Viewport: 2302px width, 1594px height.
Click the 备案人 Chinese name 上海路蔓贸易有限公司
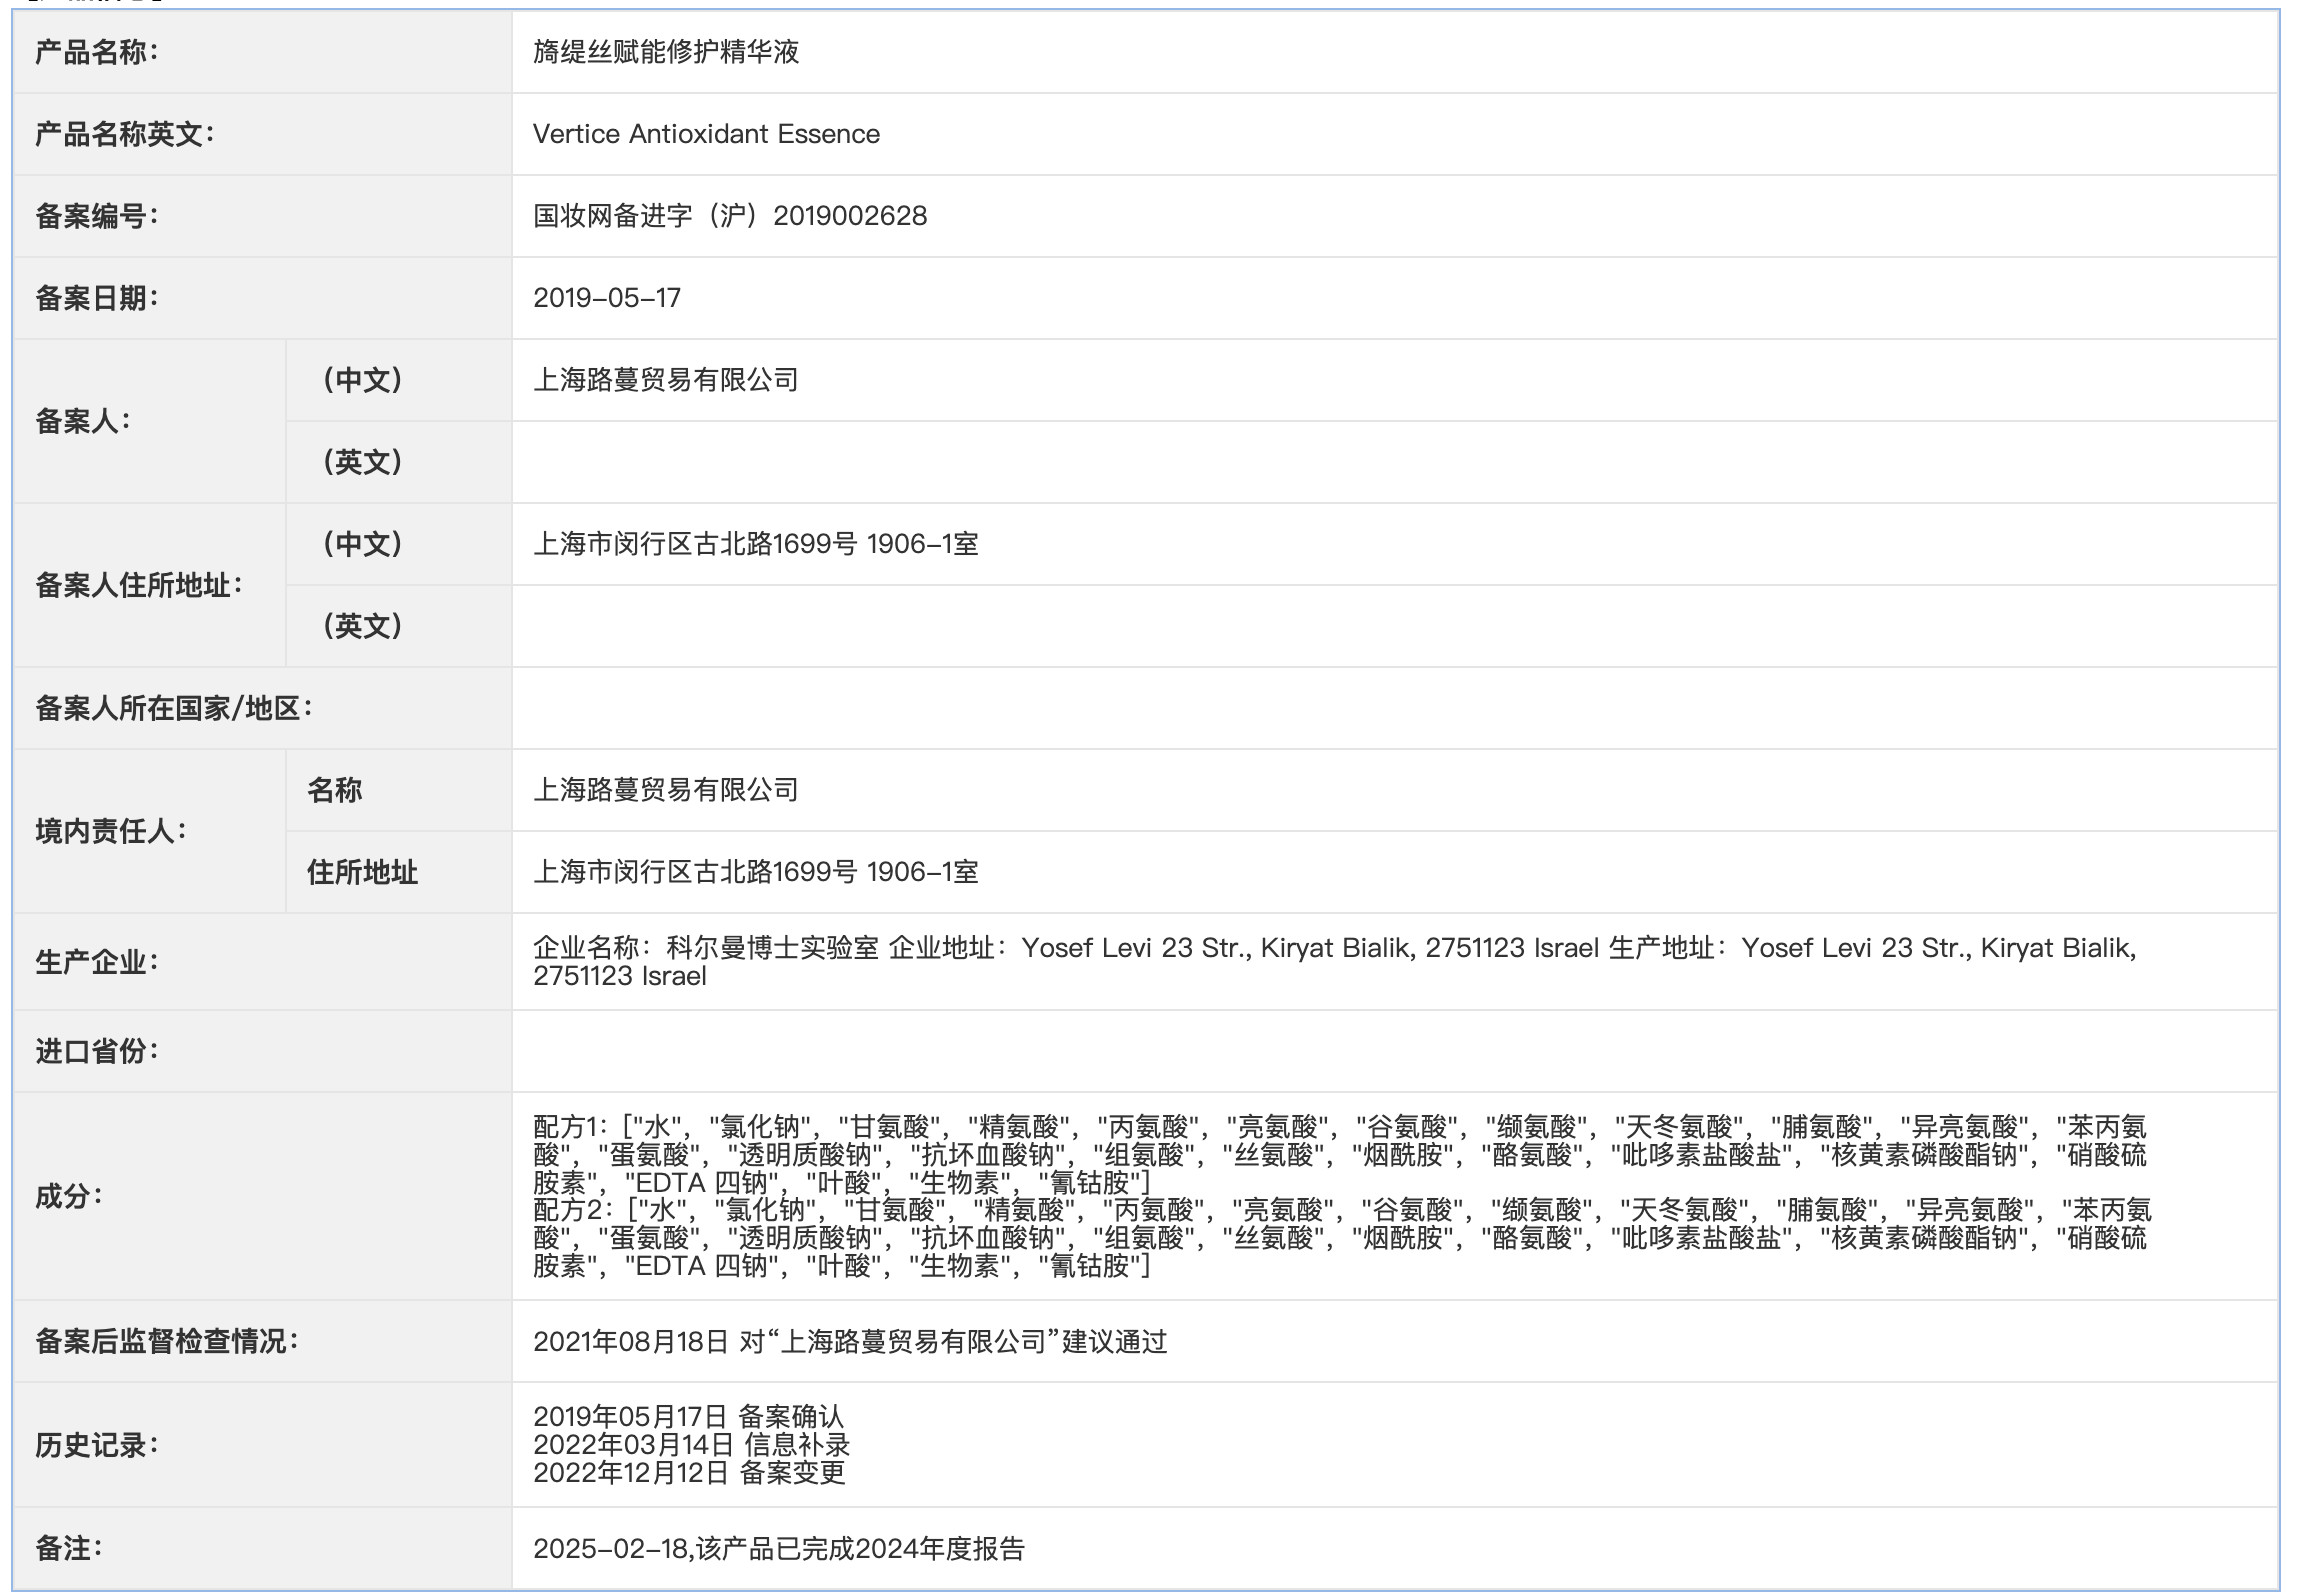[666, 380]
